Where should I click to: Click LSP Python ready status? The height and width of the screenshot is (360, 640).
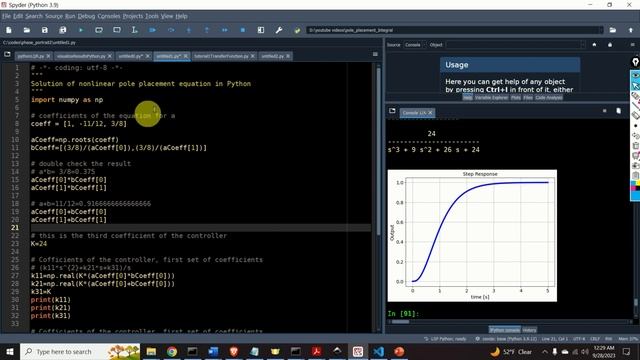click(445, 339)
